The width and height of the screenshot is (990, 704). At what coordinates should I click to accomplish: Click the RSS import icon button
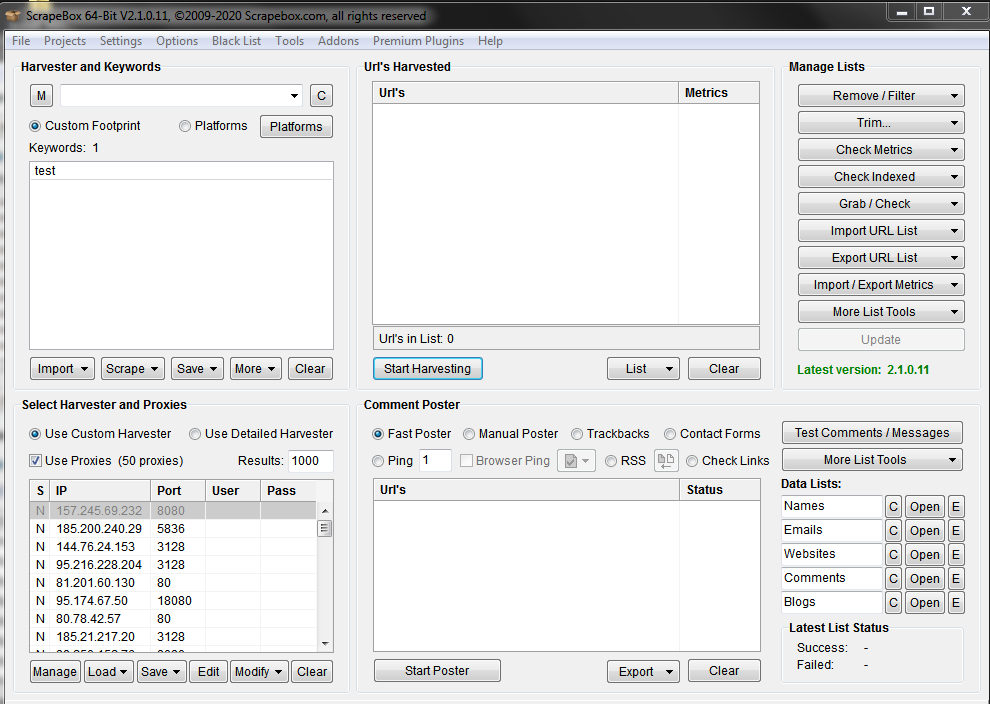(x=665, y=461)
